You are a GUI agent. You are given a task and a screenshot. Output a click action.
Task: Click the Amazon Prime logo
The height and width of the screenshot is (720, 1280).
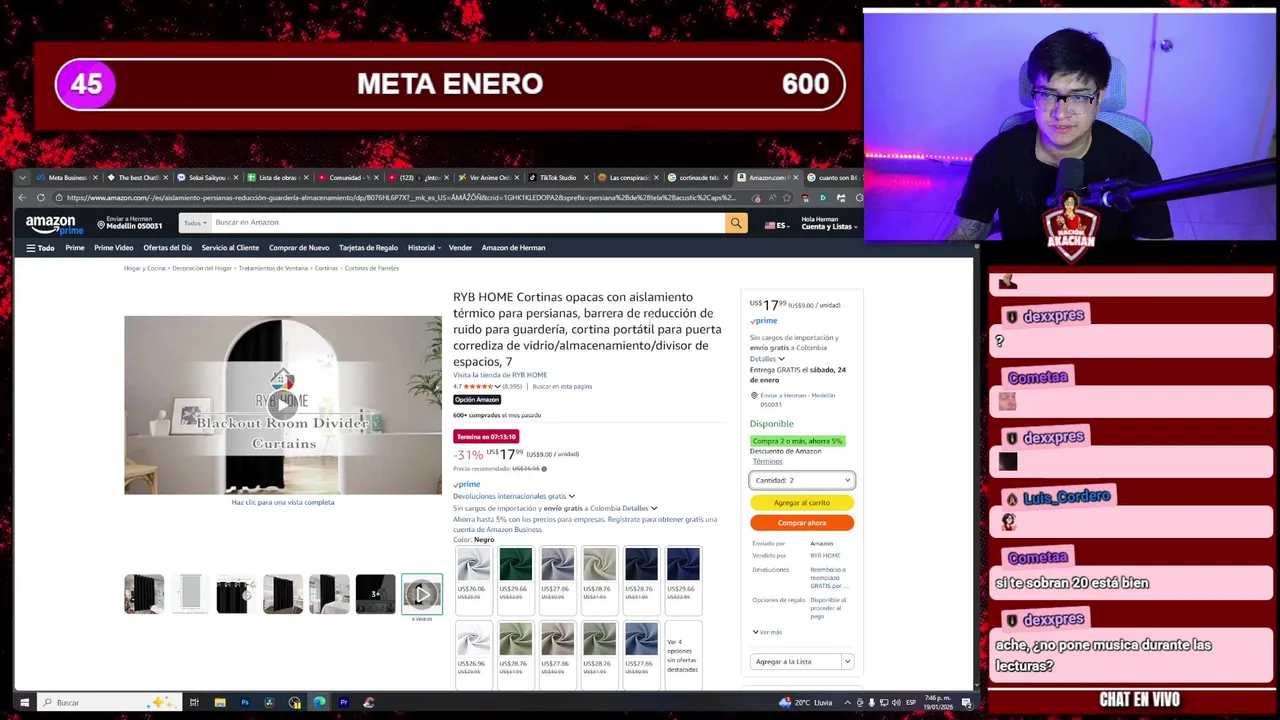click(54, 225)
